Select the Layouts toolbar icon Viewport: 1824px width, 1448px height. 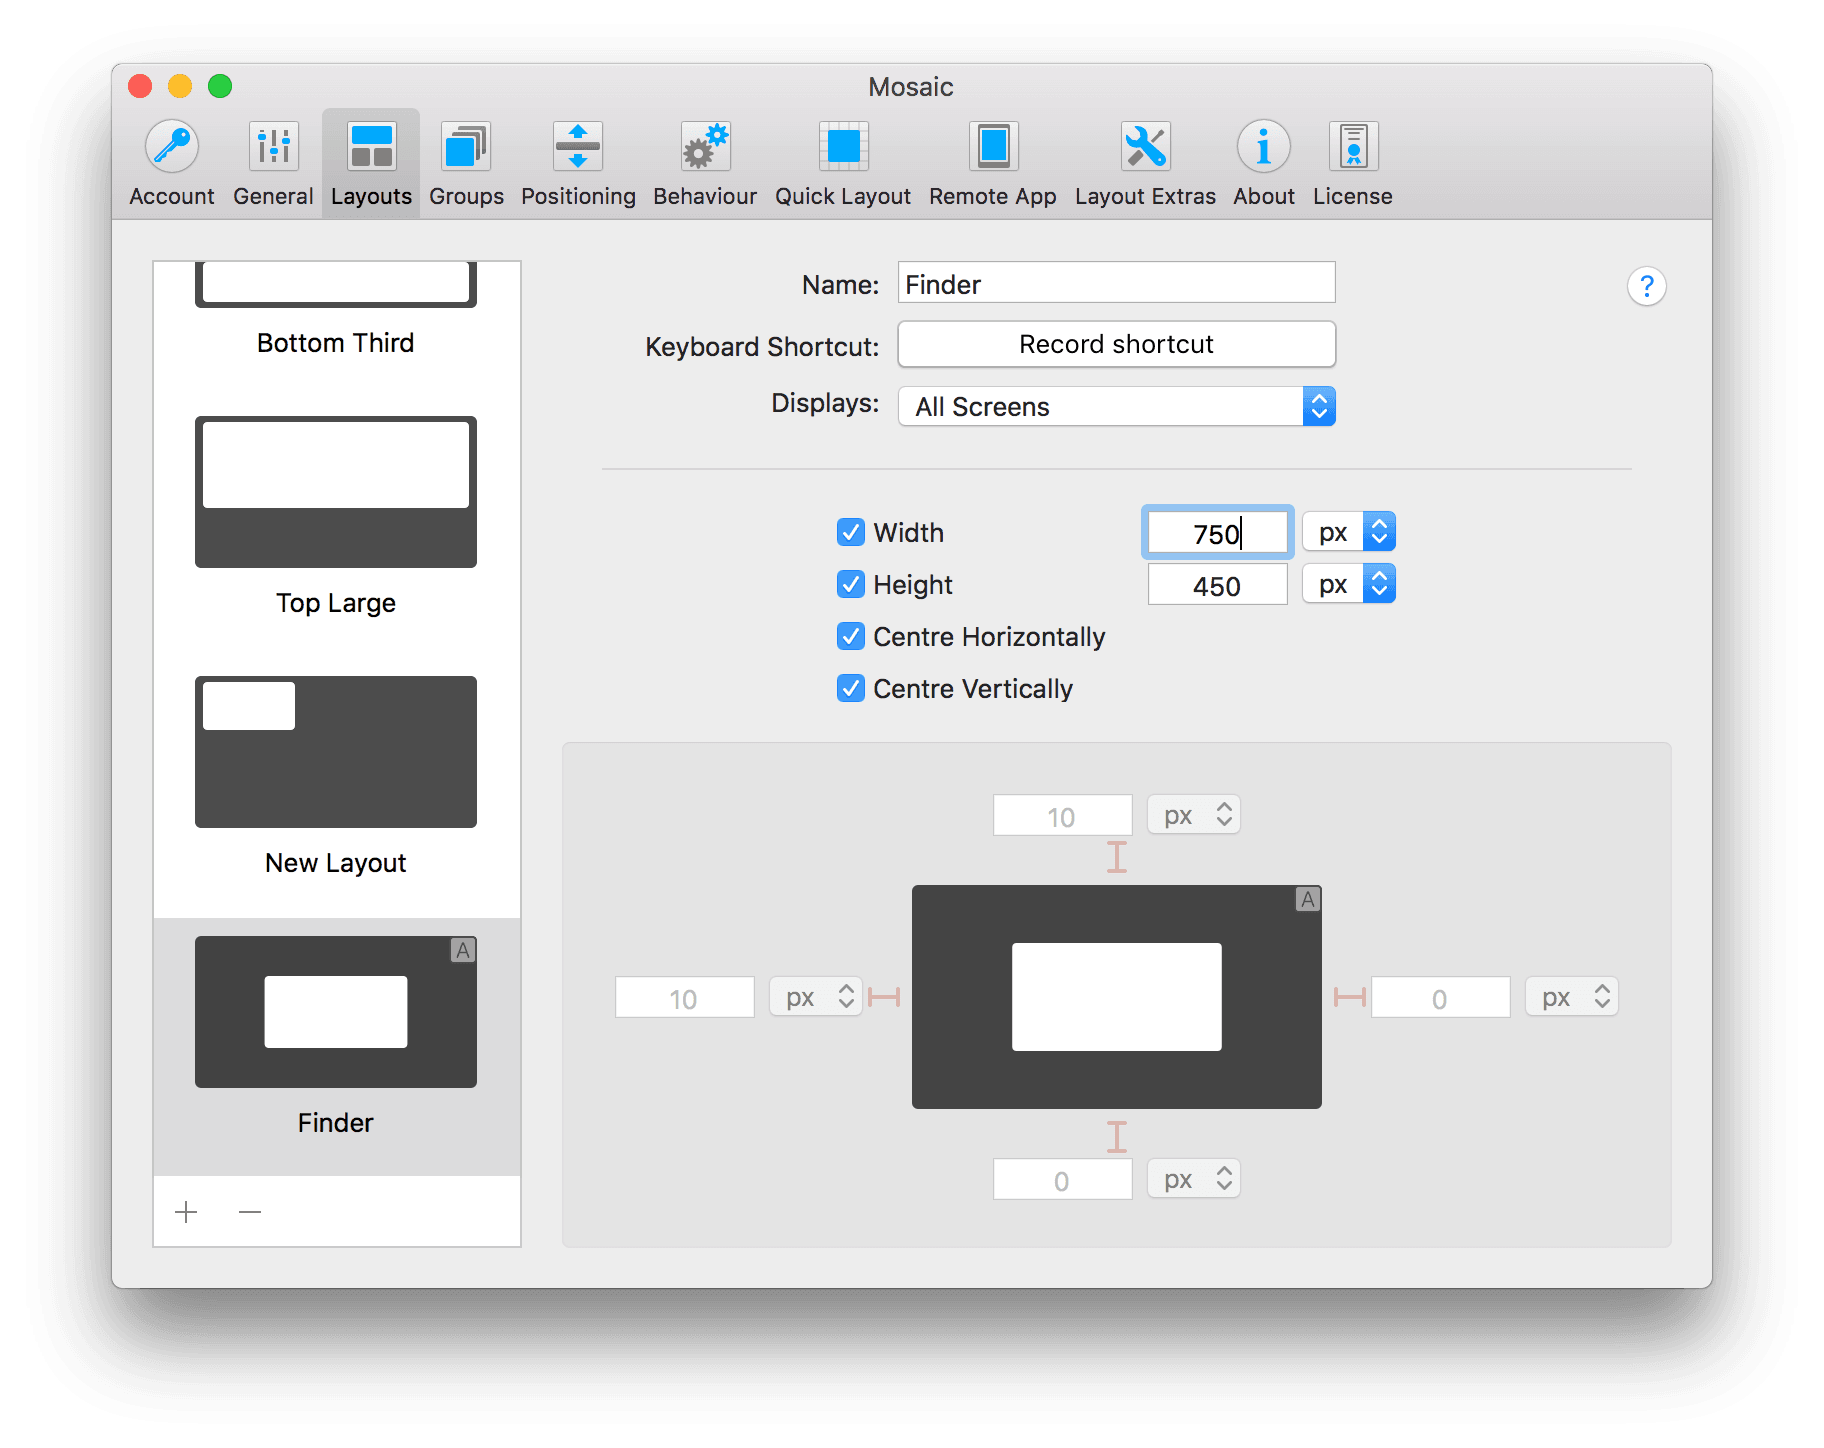(370, 160)
